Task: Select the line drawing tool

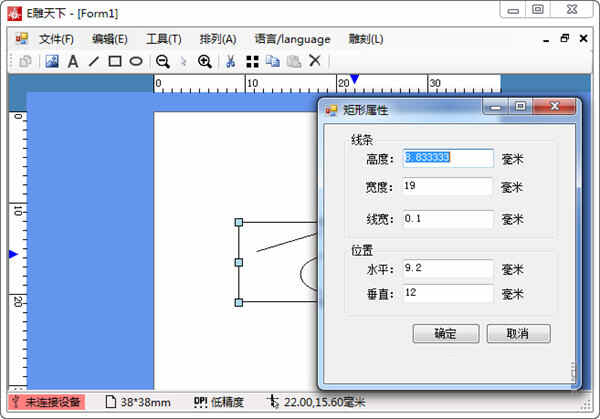Action: (94, 61)
